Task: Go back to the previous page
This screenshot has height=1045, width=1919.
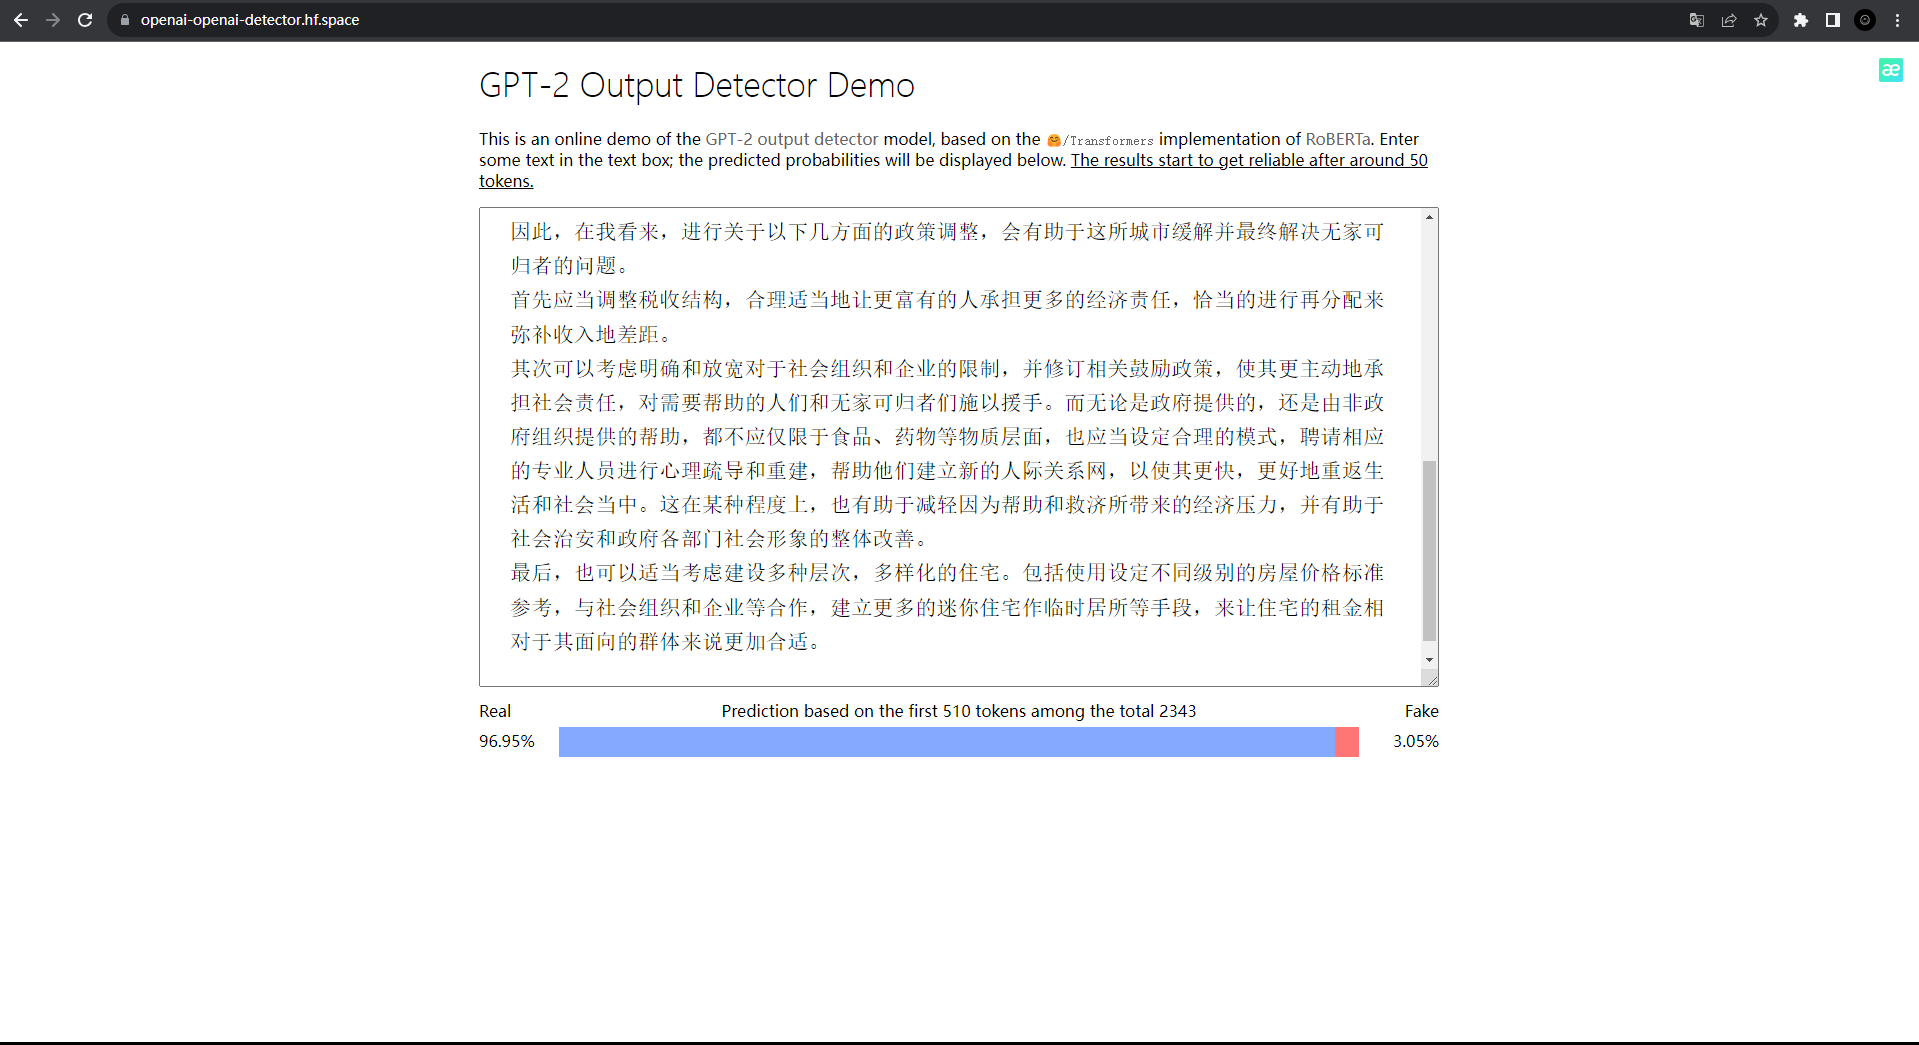Action: point(21,20)
